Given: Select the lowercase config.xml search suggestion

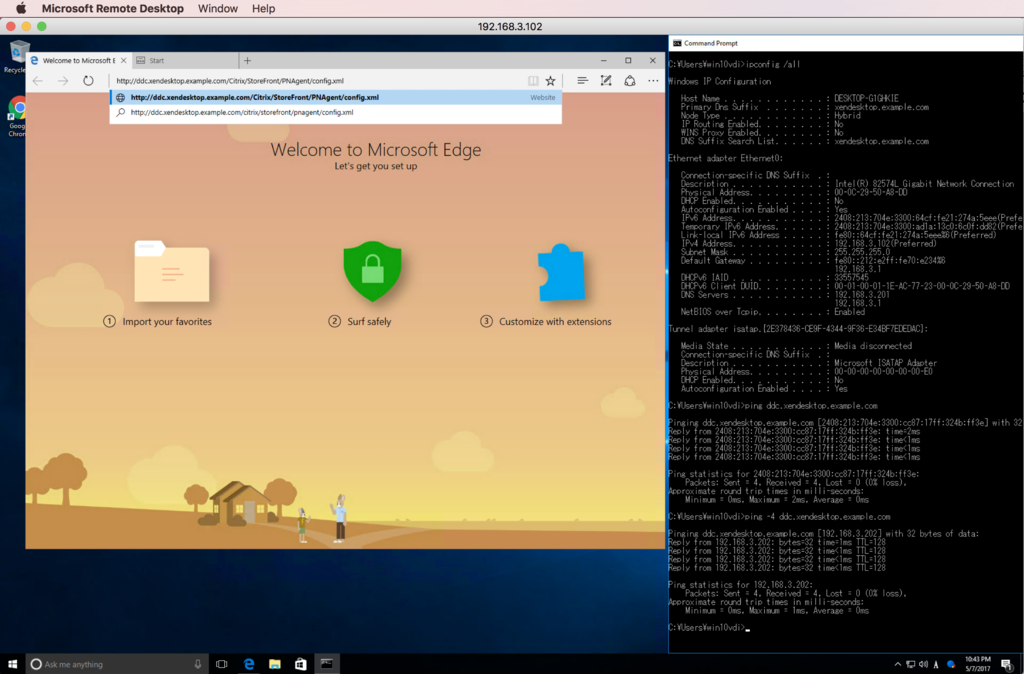Looking at the screenshot, I should click(x=336, y=112).
